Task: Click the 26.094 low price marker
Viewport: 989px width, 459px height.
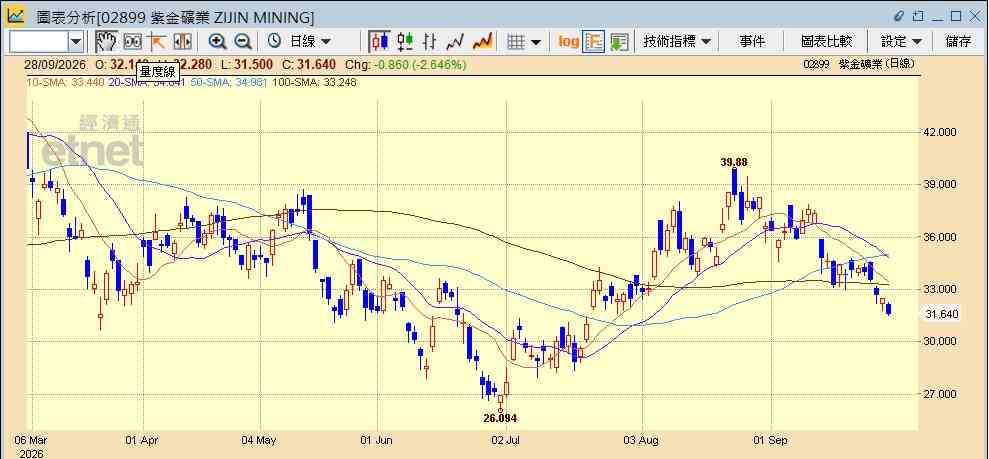Action: (501, 417)
